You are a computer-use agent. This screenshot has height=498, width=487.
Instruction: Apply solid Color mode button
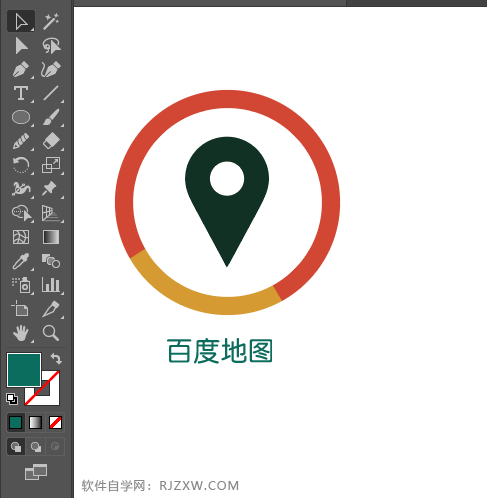pyautogui.click(x=16, y=422)
